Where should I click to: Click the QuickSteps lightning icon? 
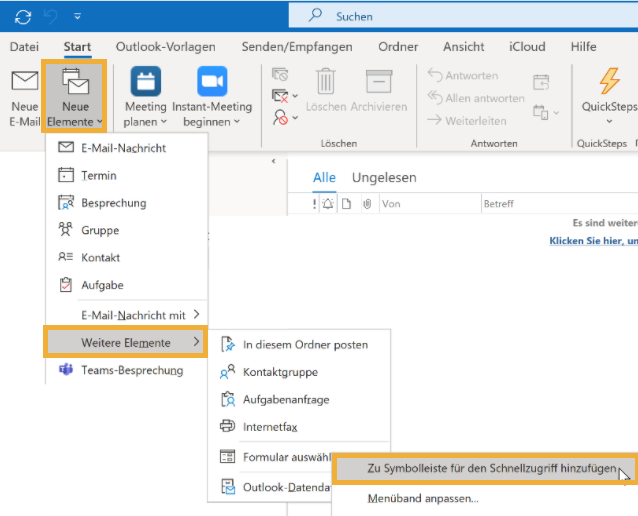click(609, 81)
